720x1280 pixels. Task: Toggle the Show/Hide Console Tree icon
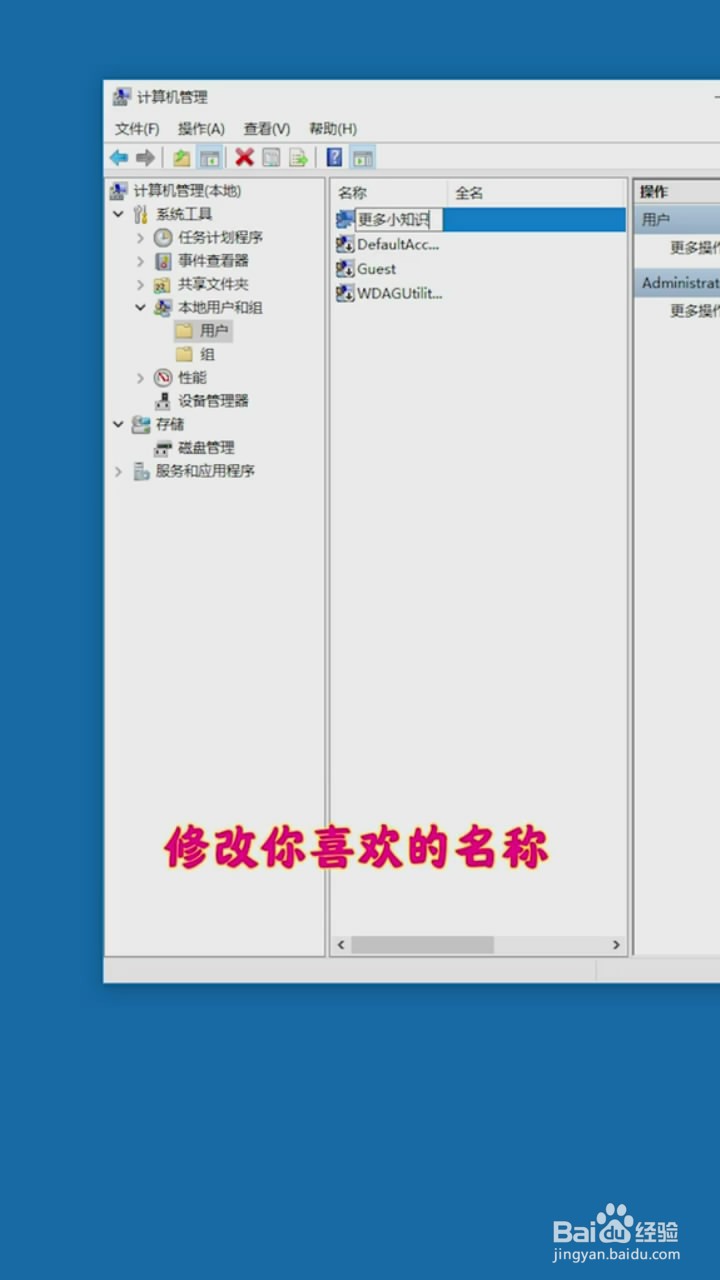click(x=210, y=158)
